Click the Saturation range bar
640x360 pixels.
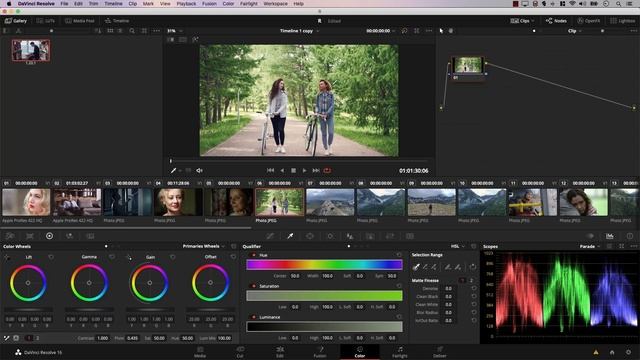[x=324, y=296]
